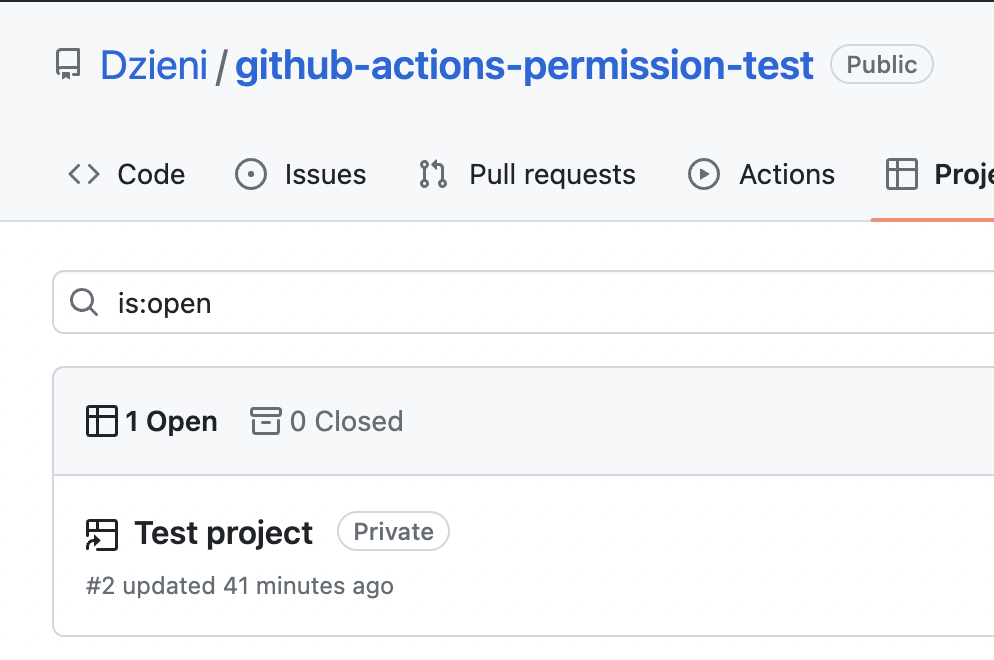Viewport: 994px width, 660px height.
Task: Switch to the Issues tab
Action: [301, 174]
